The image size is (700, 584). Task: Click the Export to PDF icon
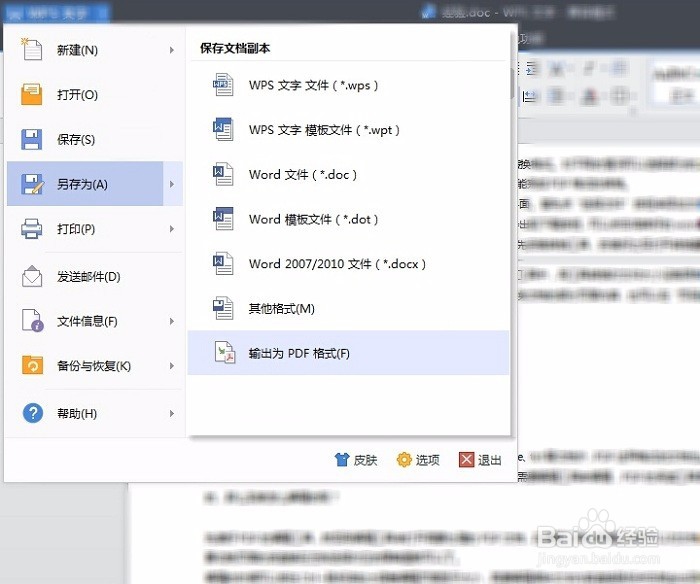point(225,353)
